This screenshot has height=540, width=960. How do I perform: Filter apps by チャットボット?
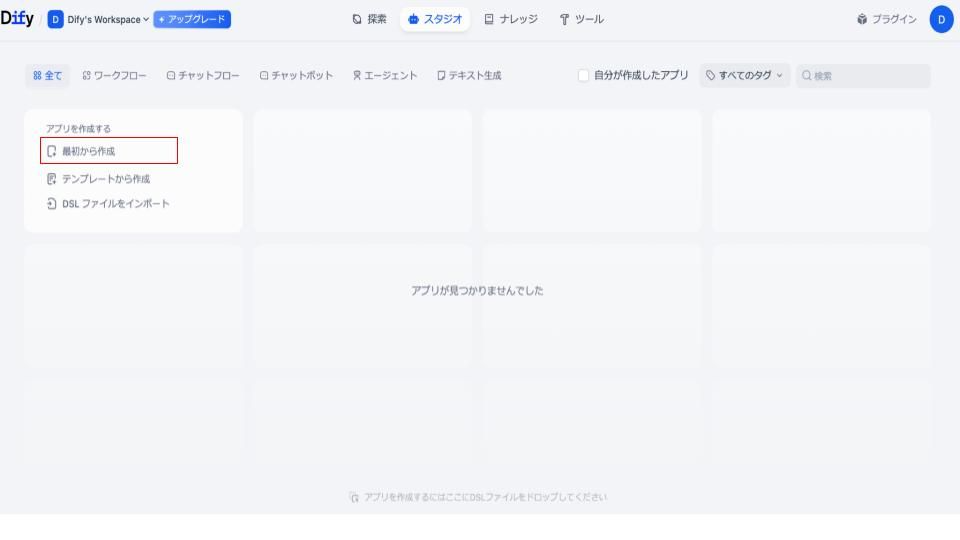coord(296,76)
